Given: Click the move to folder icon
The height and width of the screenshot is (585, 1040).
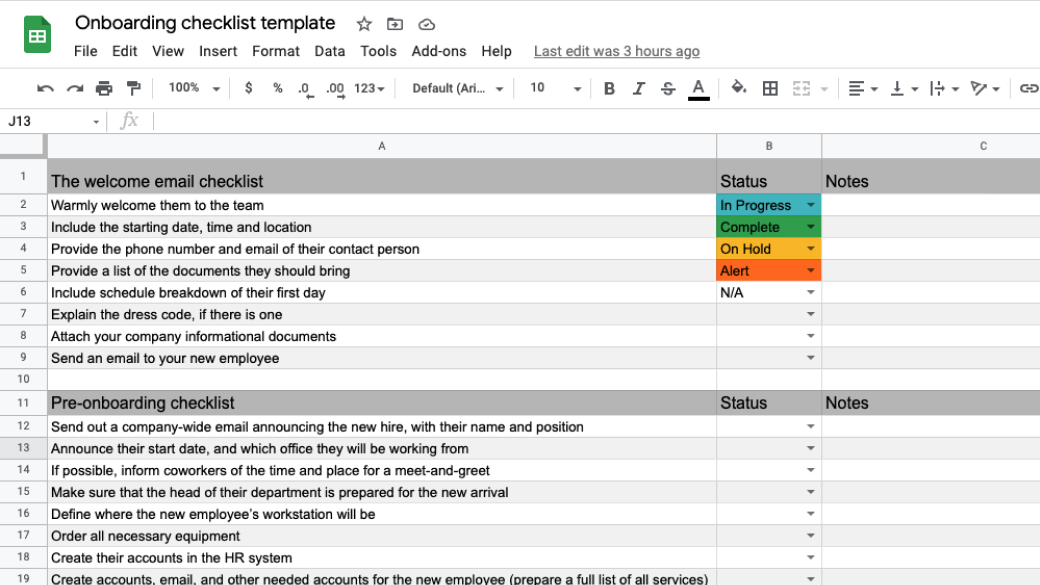Looking at the screenshot, I should point(395,25).
